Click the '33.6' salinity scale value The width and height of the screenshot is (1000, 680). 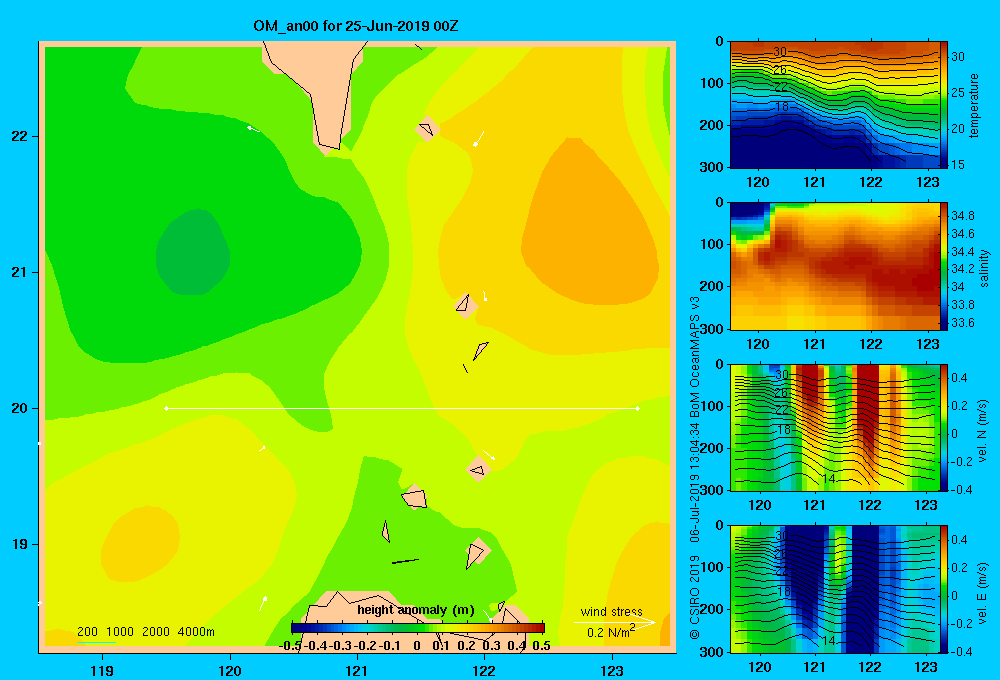(962, 323)
